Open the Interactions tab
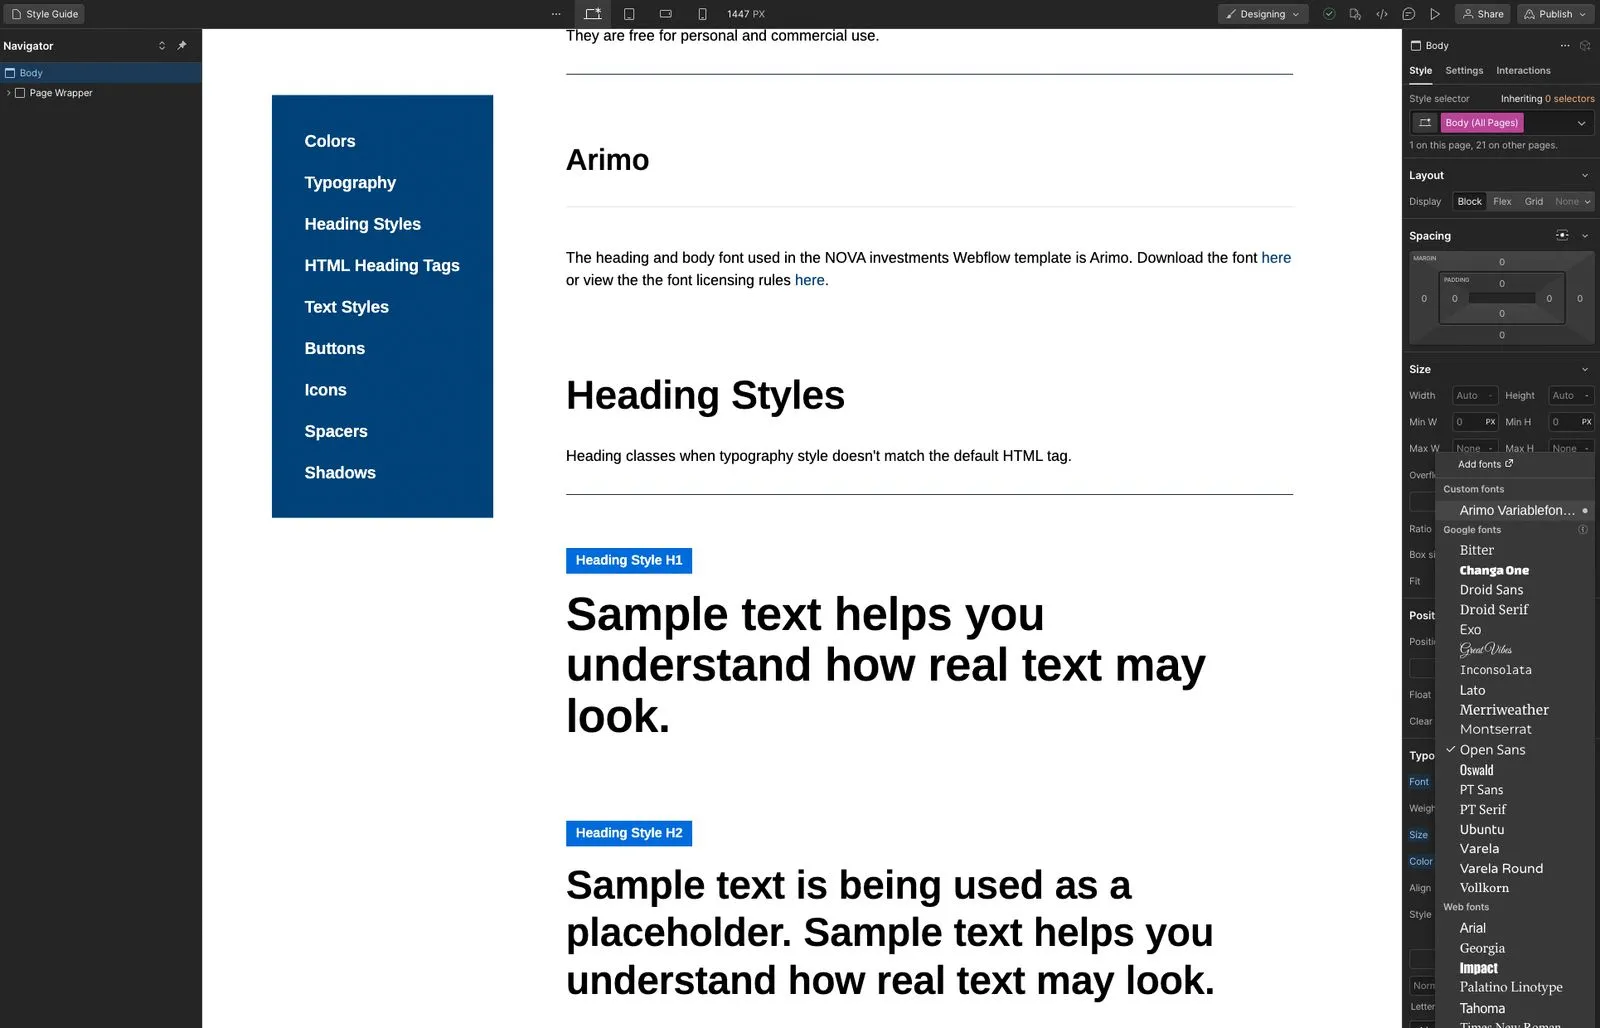The width and height of the screenshot is (1600, 1028). (1523, 70)
